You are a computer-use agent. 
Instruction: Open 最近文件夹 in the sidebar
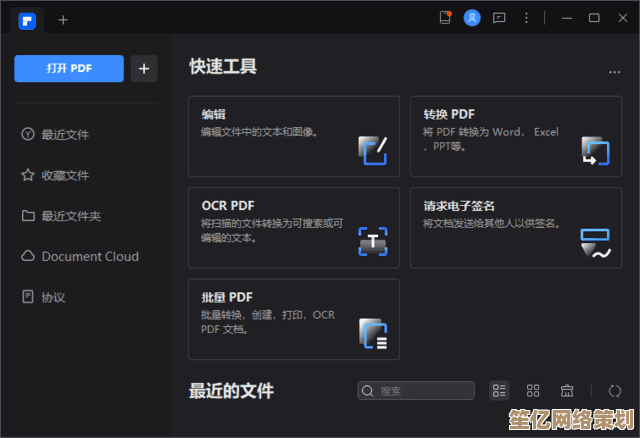(x=70, y=216)
